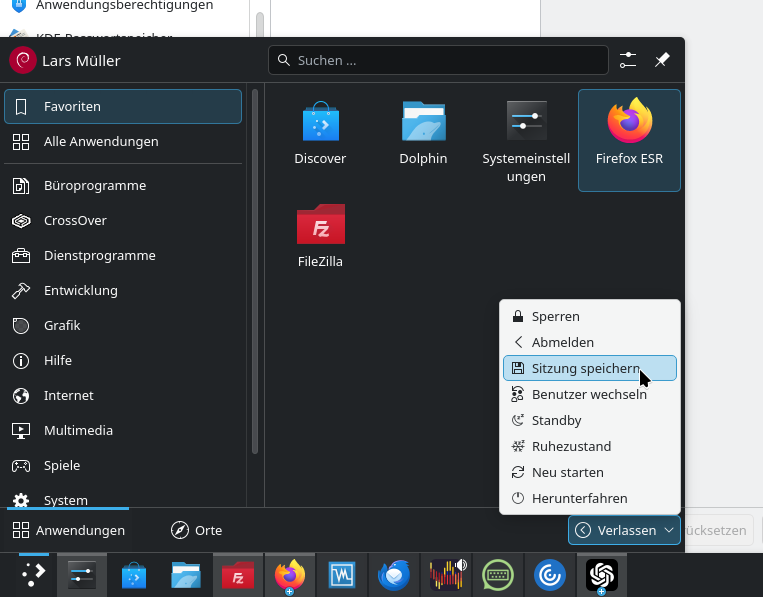Switch to the Orte view
763x597 pixels.
pyautogui.click(x=197, y=530)
